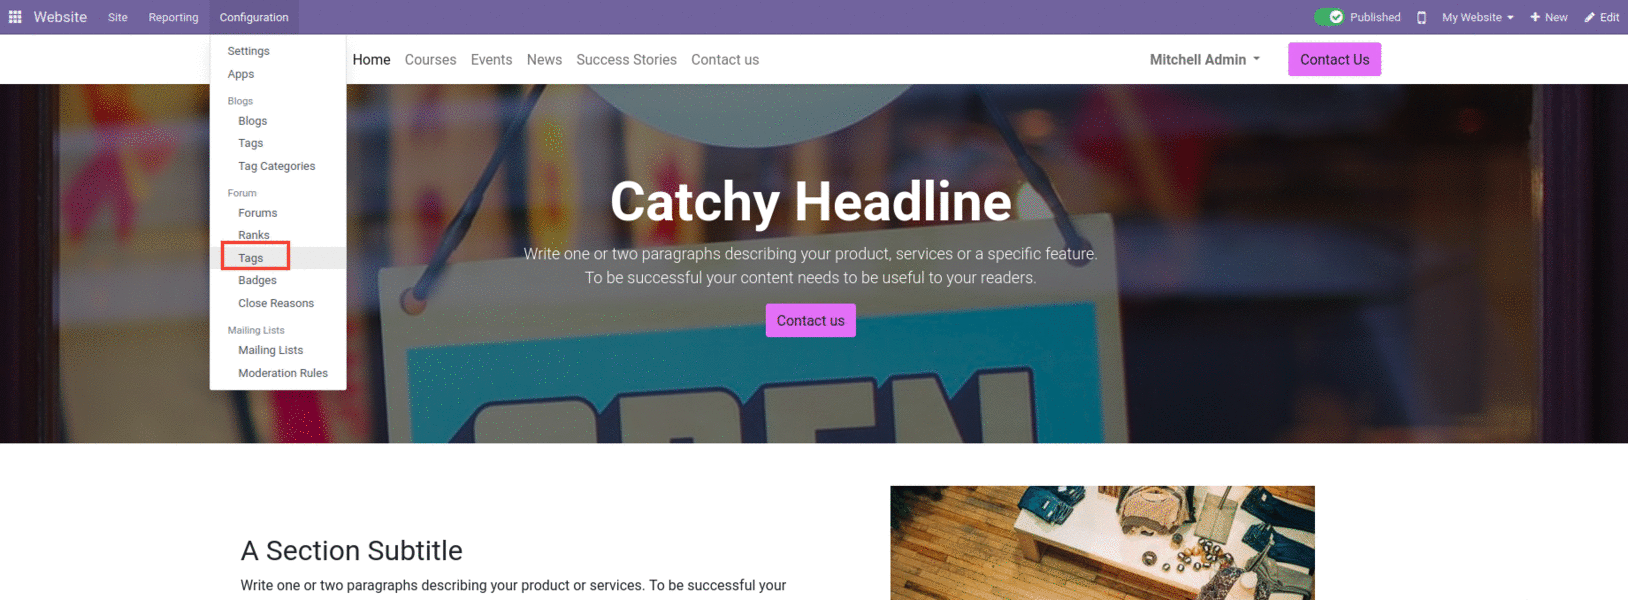Go to the Success Stories page link
Image resolution: width=1628 pixels, height=600 pixels.
(x=626, y=60)
